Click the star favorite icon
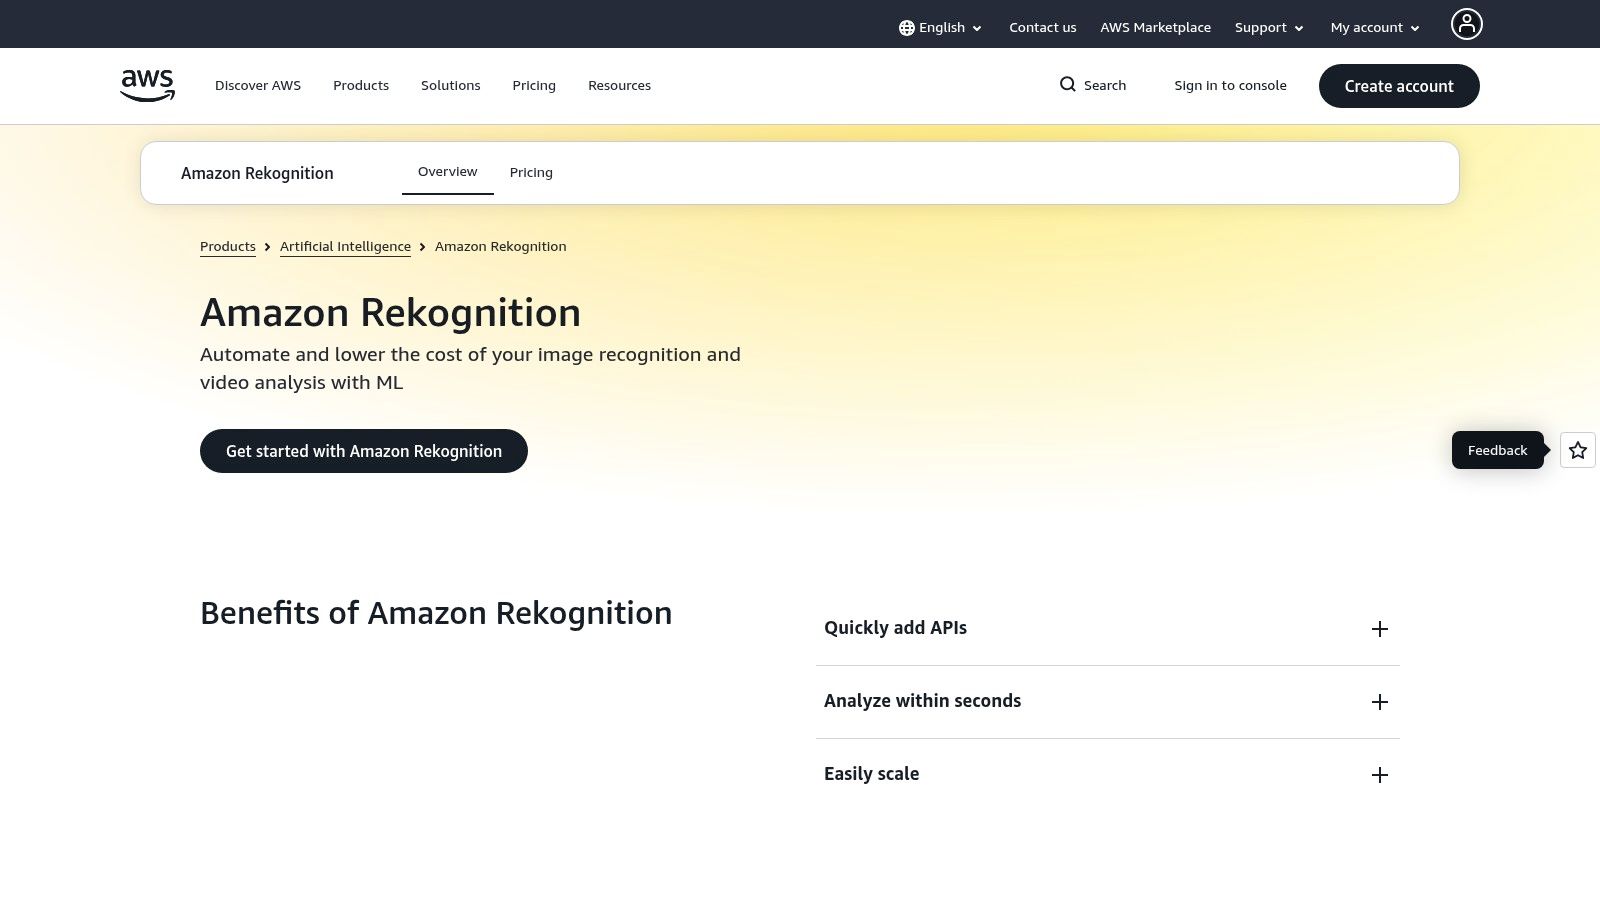Image resolution: width=1600 pixels, height=900 pixels. (1578, 450)
